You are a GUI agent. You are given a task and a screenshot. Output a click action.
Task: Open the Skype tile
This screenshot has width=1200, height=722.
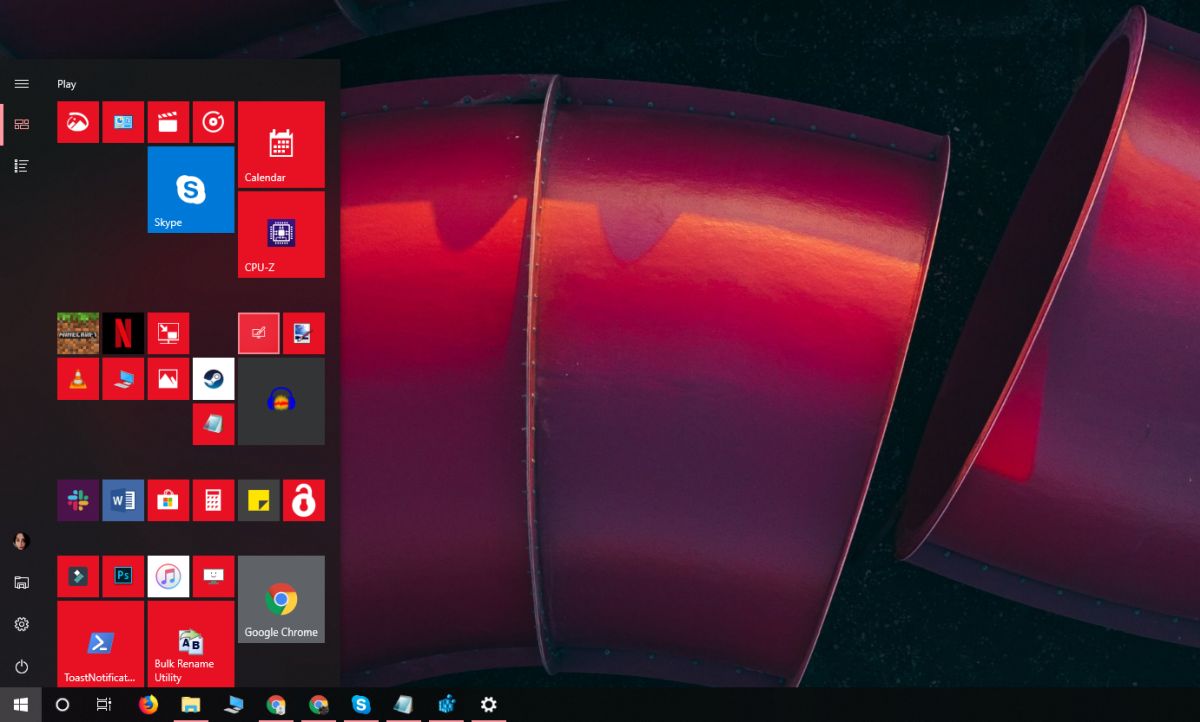190,189
